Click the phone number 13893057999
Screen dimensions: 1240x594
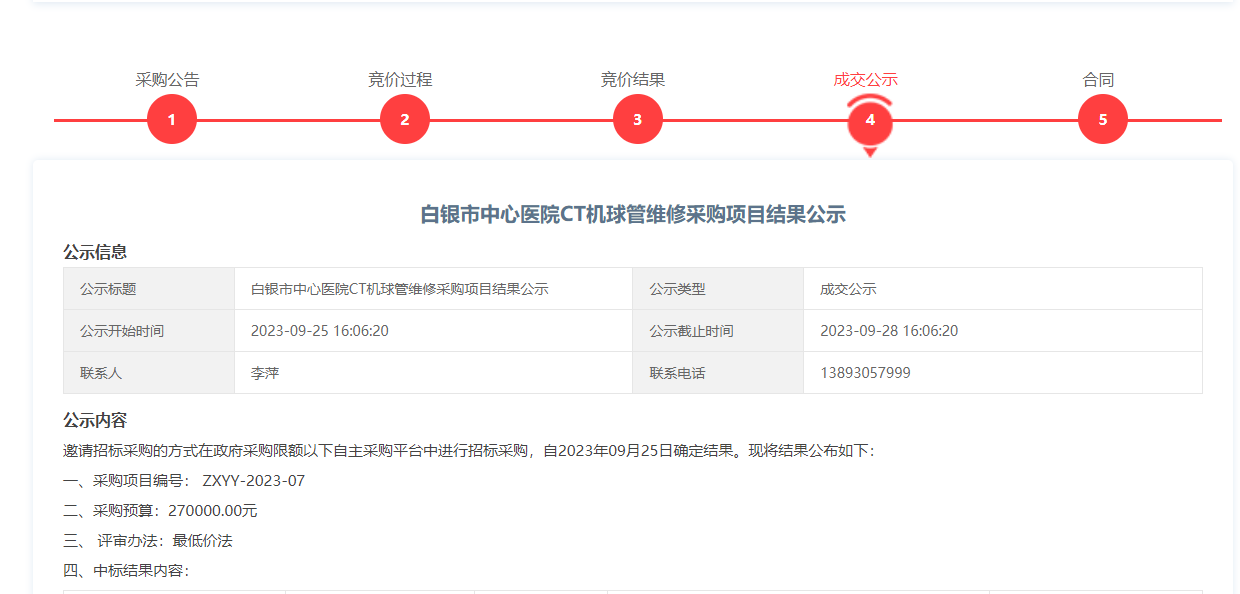click(x=865, y=373)
